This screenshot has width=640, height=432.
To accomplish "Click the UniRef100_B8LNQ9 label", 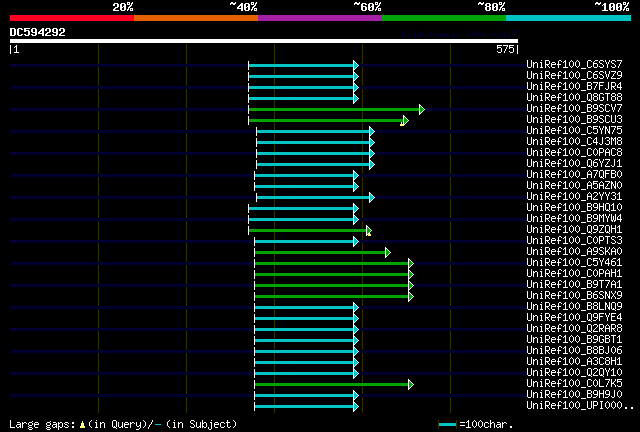I will (574, 307).
